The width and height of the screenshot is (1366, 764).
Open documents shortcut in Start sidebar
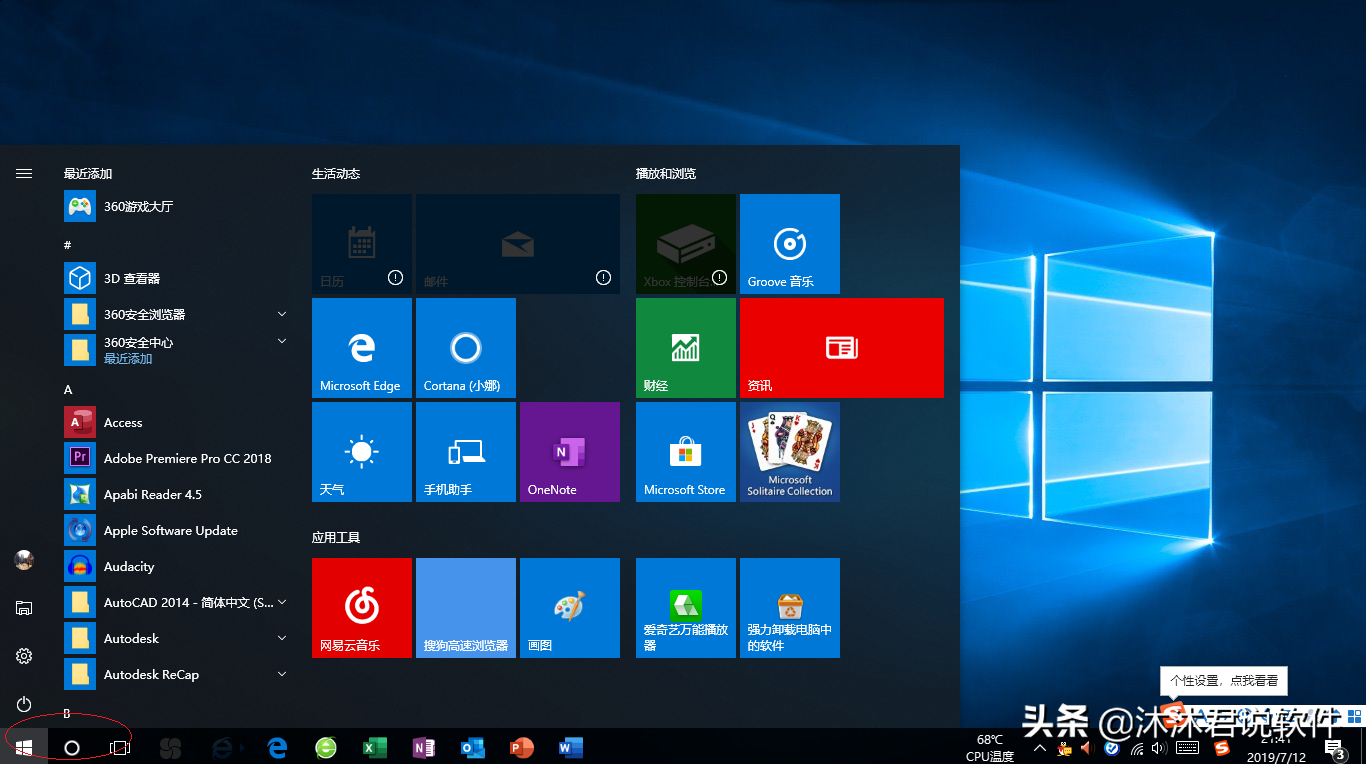(24, 608)
